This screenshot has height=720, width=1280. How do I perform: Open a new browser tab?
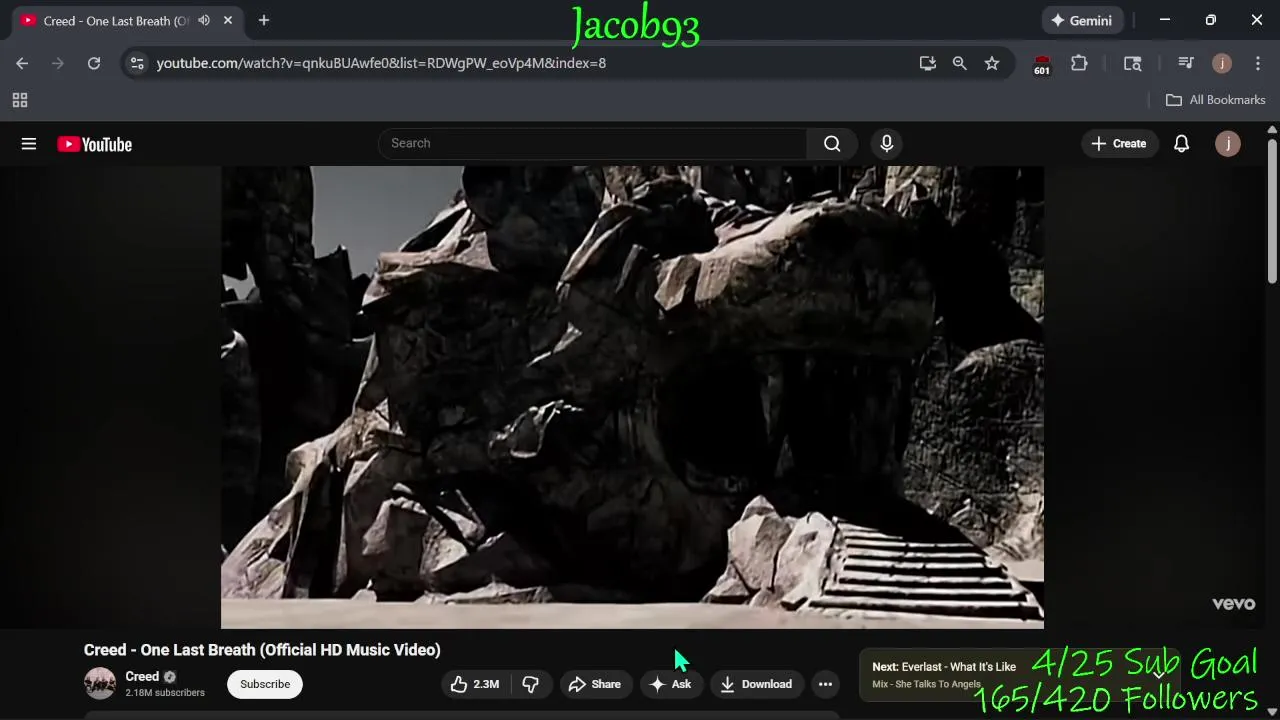(x=264, y=20)
